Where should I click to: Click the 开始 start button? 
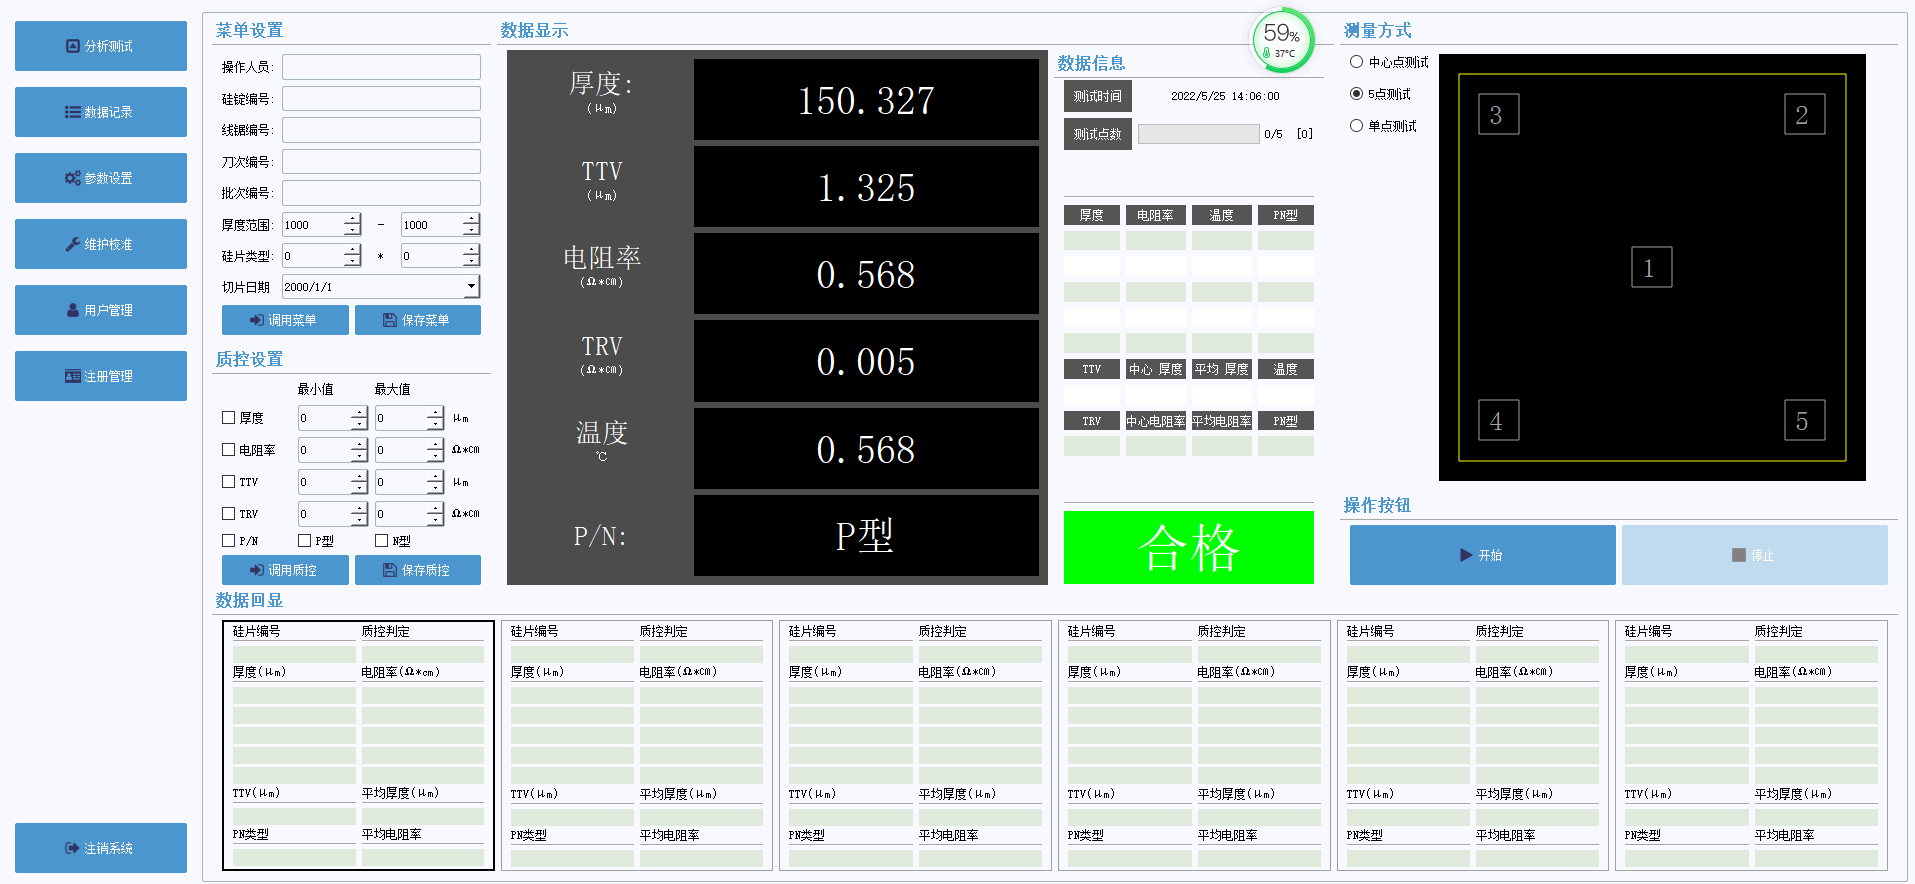tap(1482, 555)
